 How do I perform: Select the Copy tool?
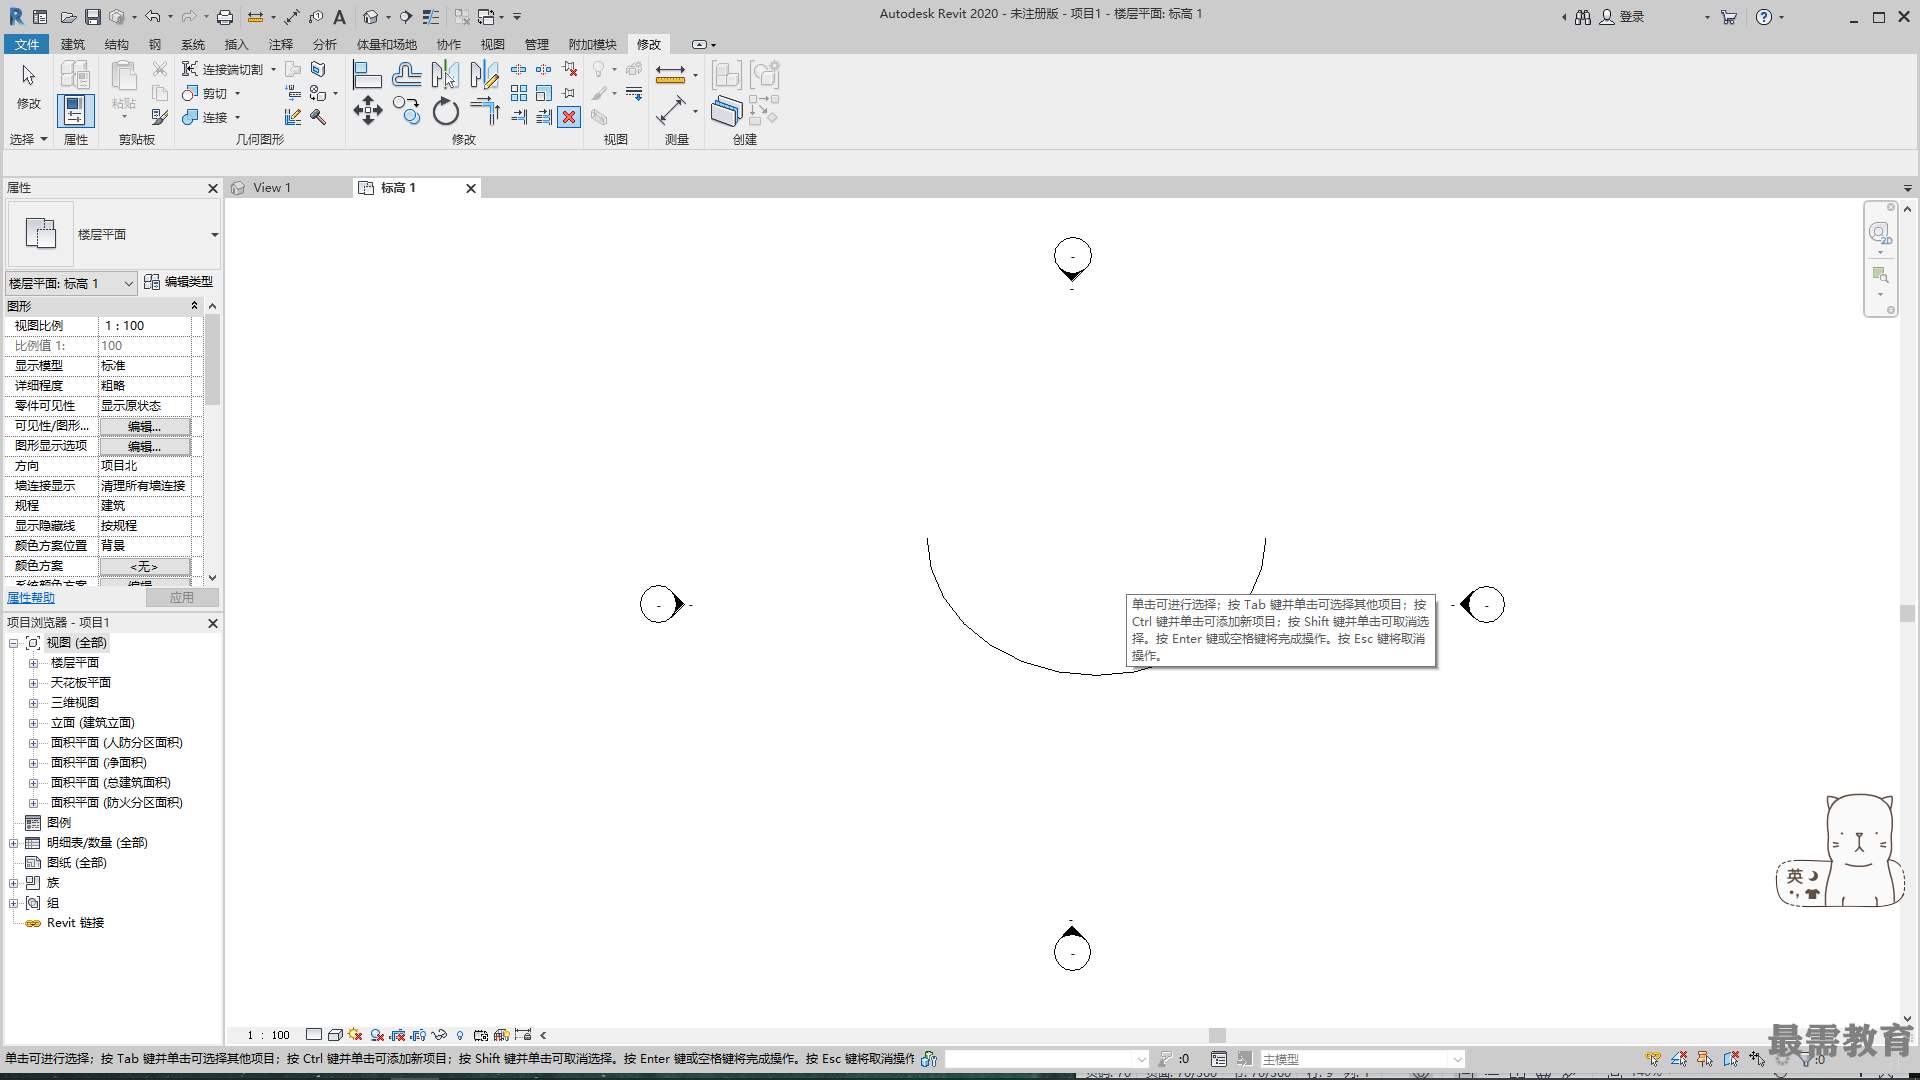pyautogui.click(x=406, y=111)
